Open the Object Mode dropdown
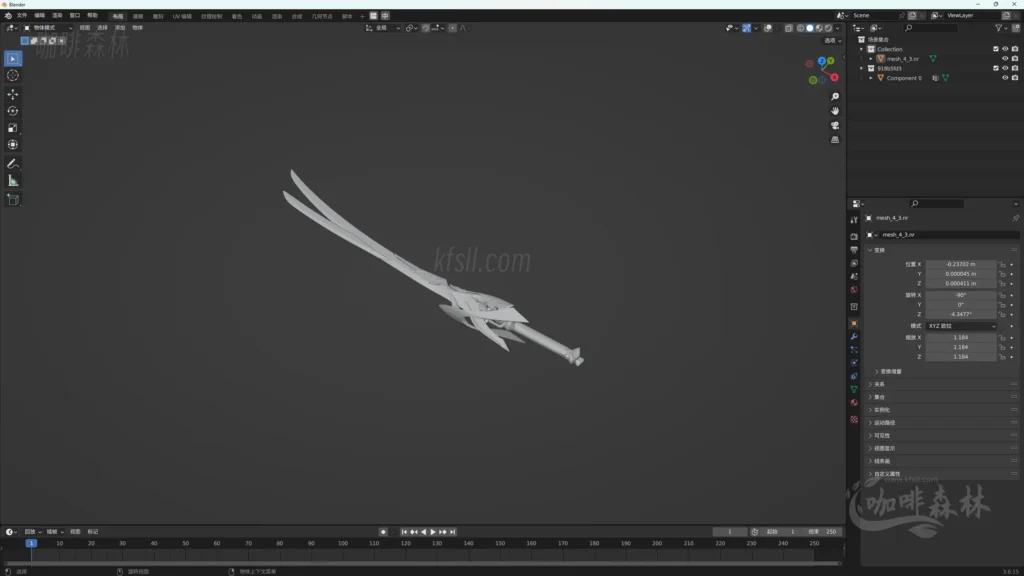The height and width of the screenshot is (576, 1024). tap(48, 28)
